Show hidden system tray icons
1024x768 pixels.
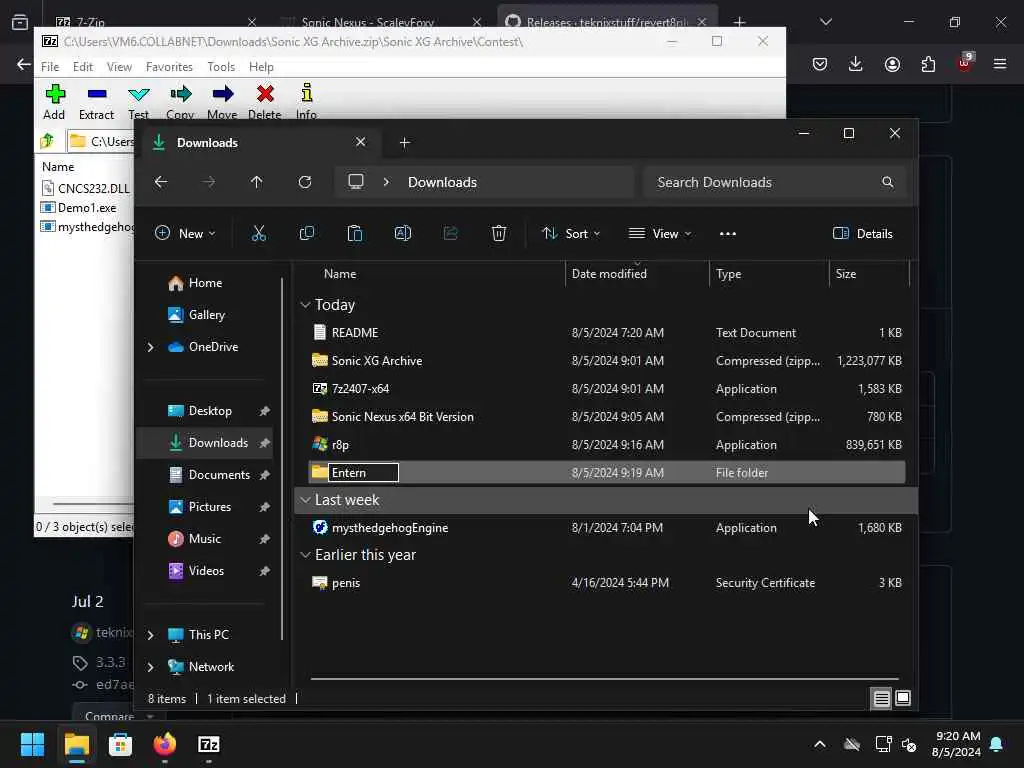[x=820, y=744]
